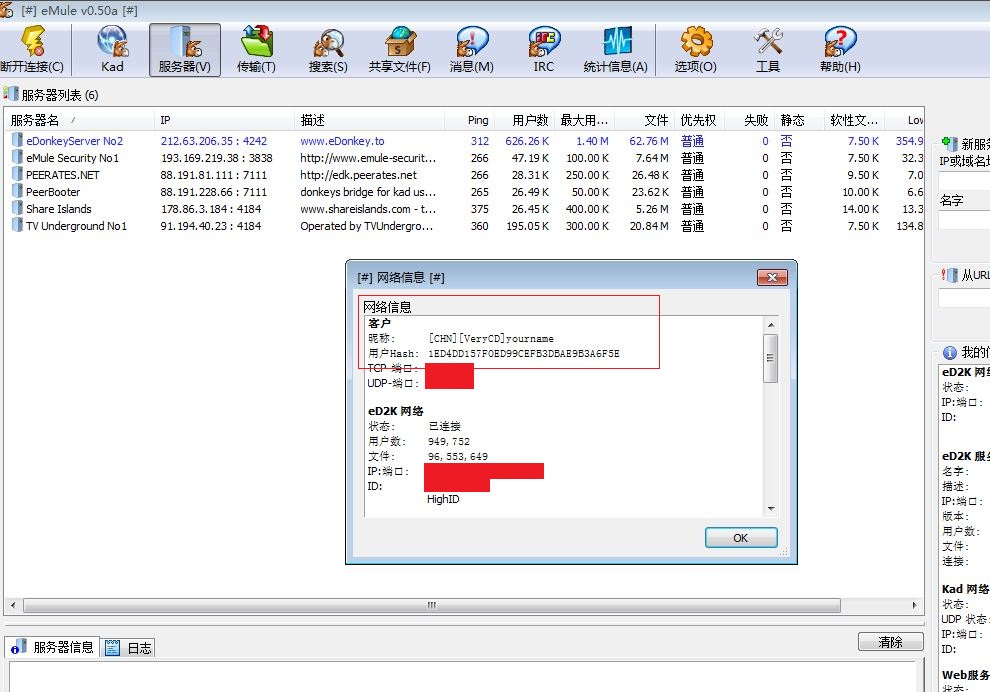Viewport: 990px width, 692px height.
Task: Click user count 949,752 in dialog
Action: 449,441
